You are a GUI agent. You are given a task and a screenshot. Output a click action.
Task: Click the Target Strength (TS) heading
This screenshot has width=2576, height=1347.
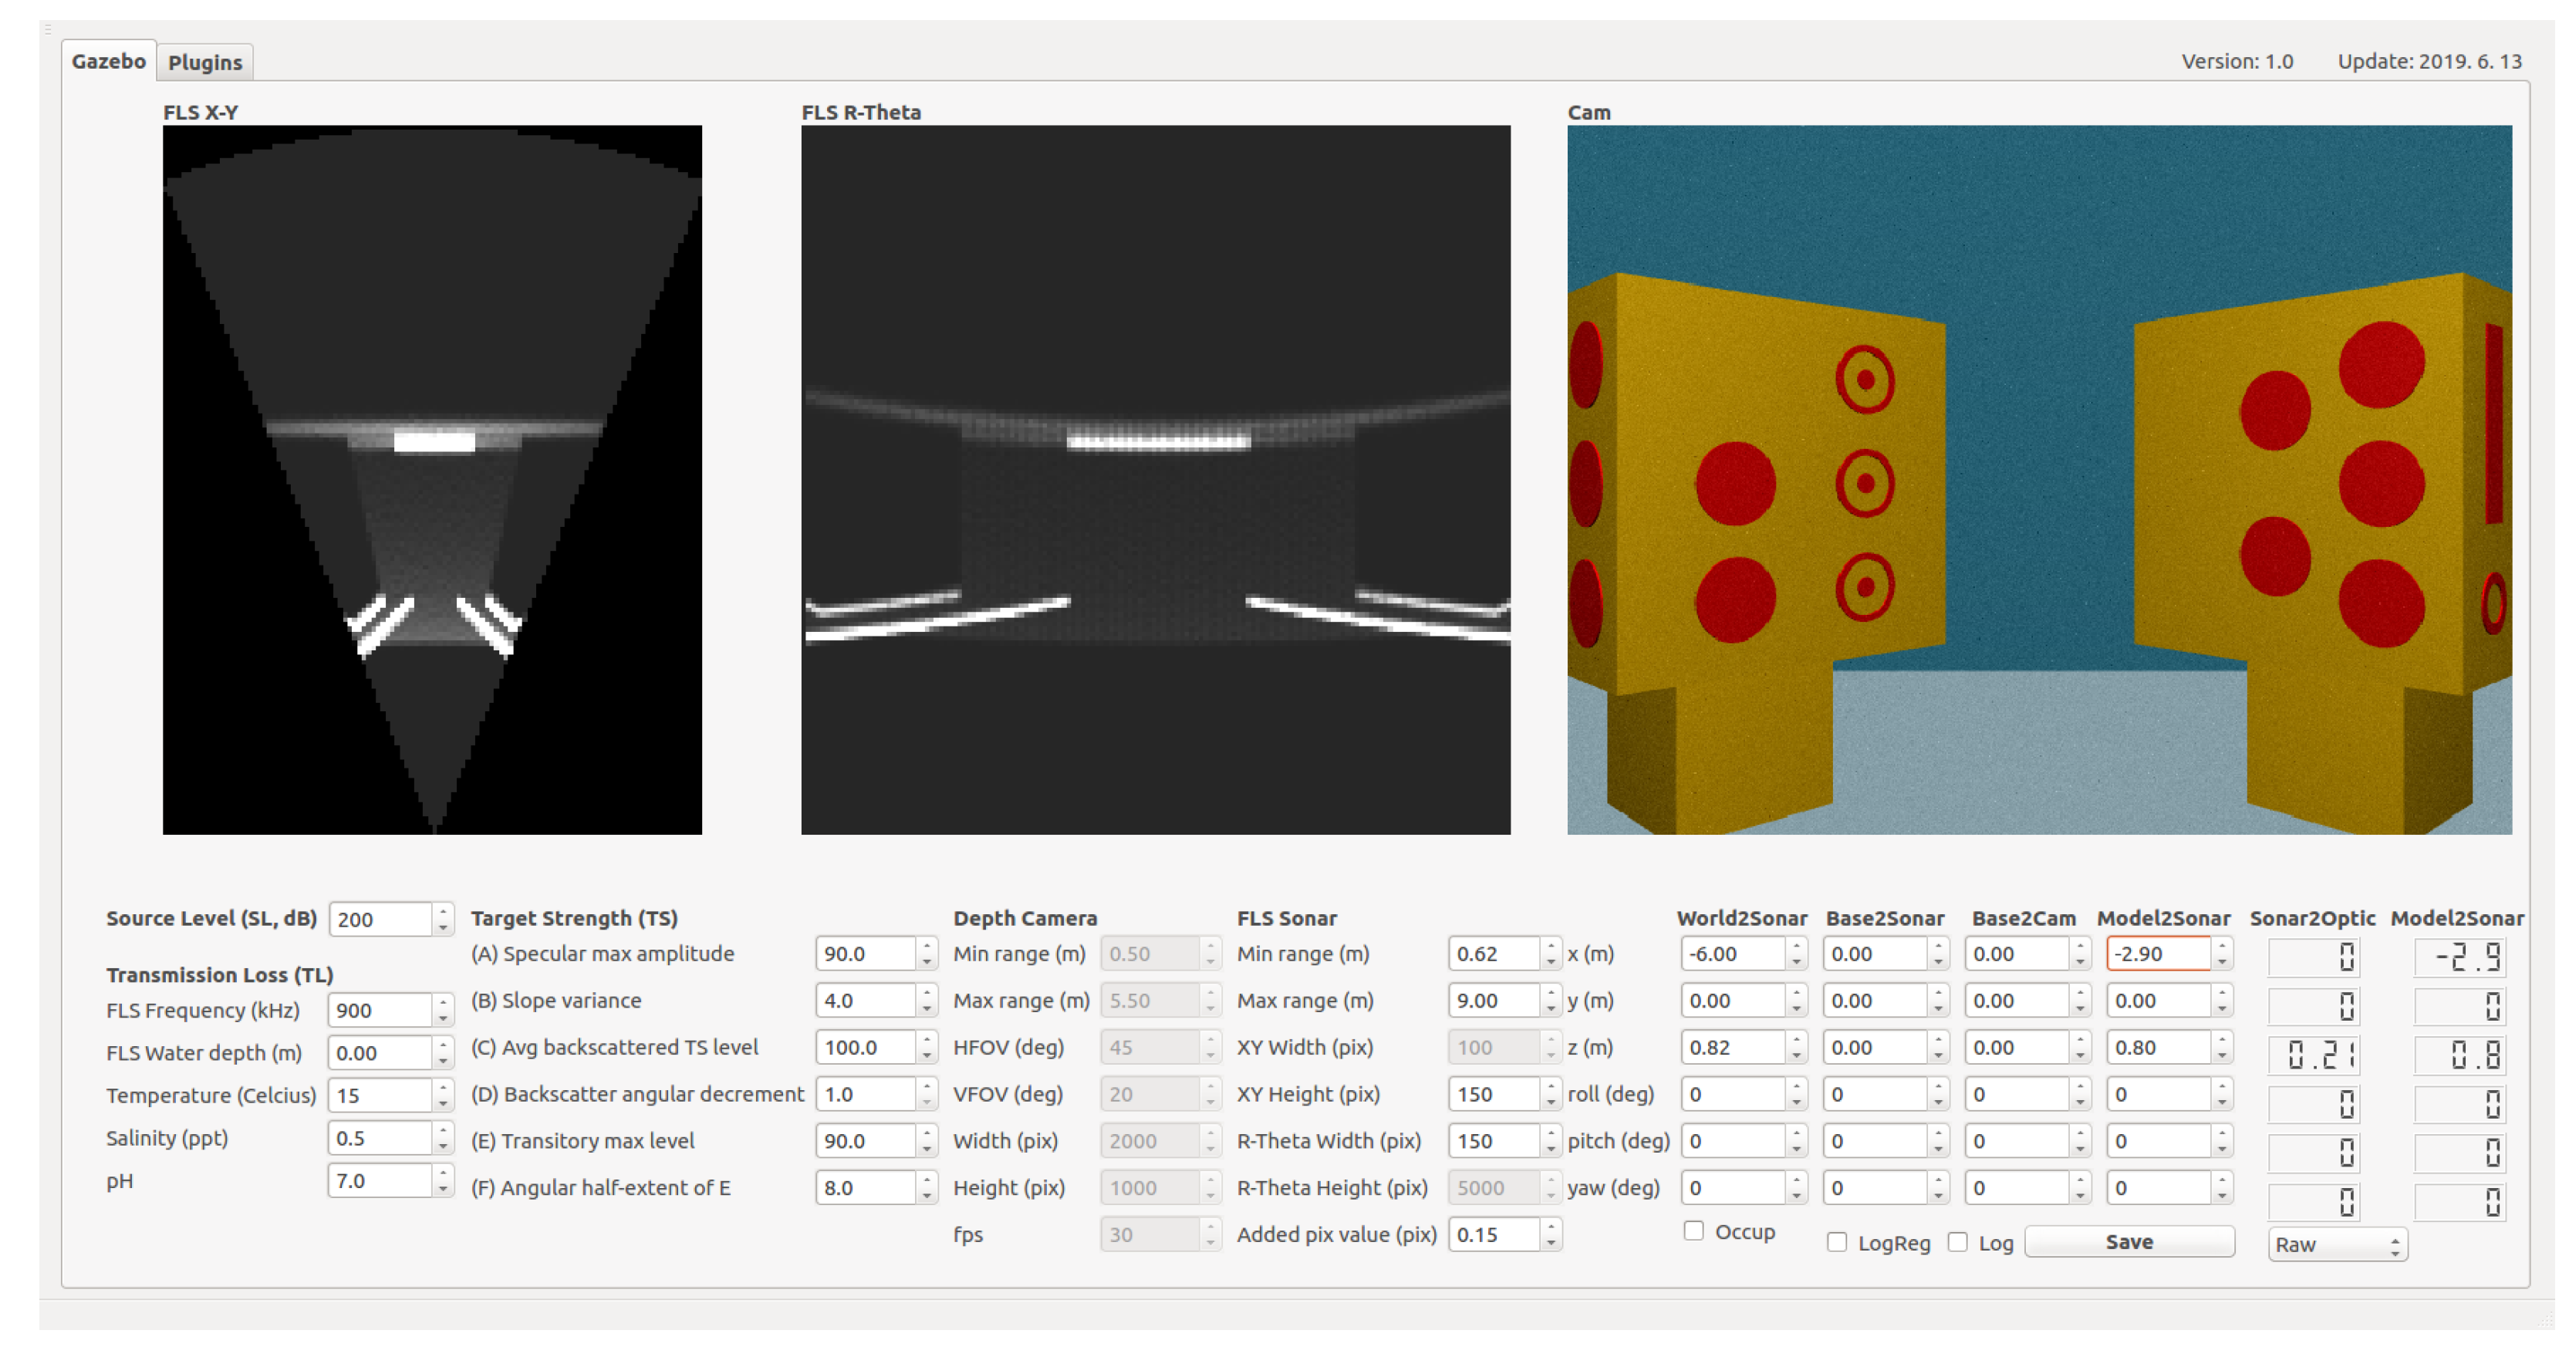tap(574, 918)
